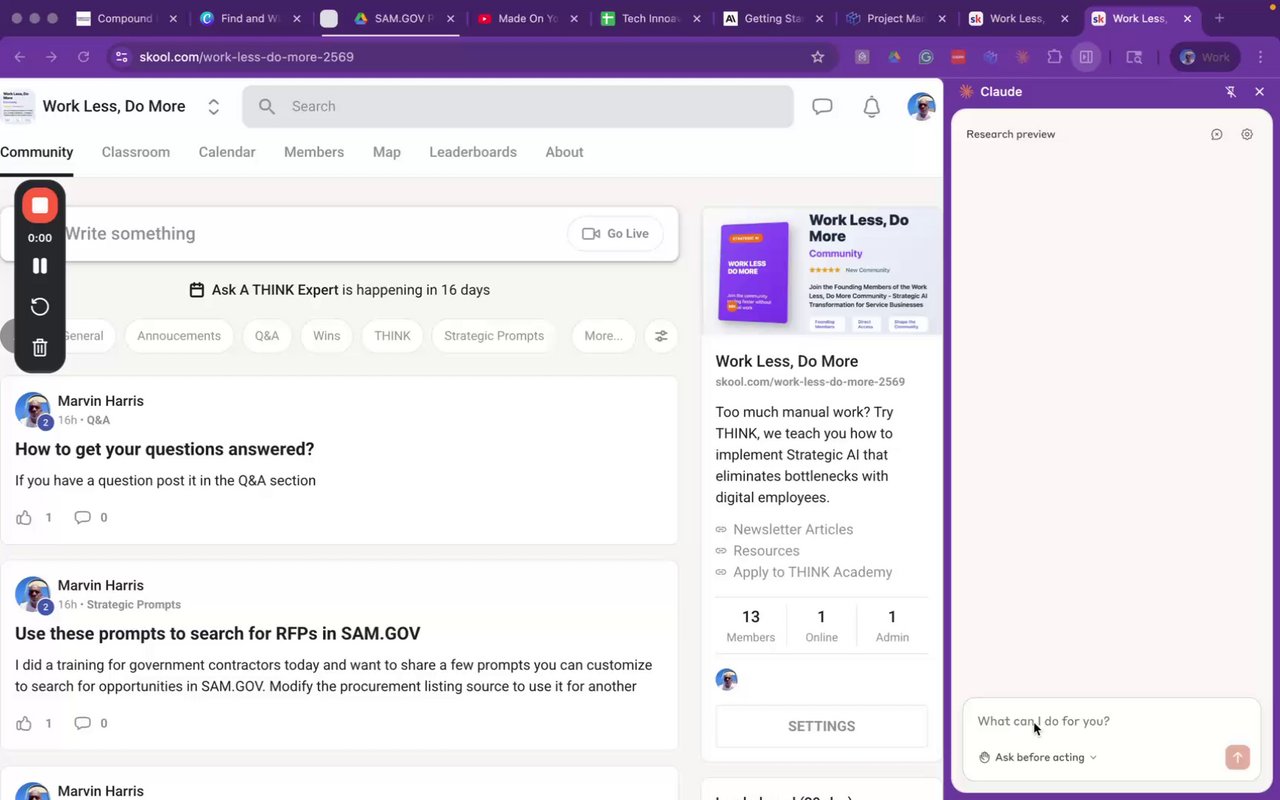Expand the "More..." category filter
The width and height of the screenshot is (1280, 800).
(604, 336)
